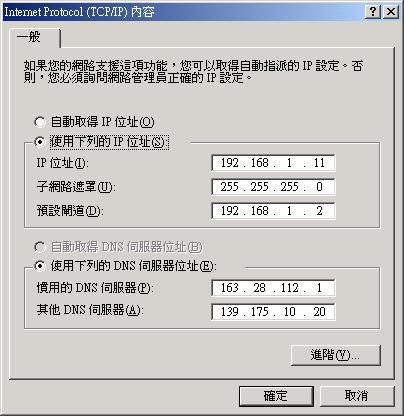404x416 pixels.
Task: Click first octet 139 of alternate DNS
Action: pyautogui.click(x=230, y=312)
